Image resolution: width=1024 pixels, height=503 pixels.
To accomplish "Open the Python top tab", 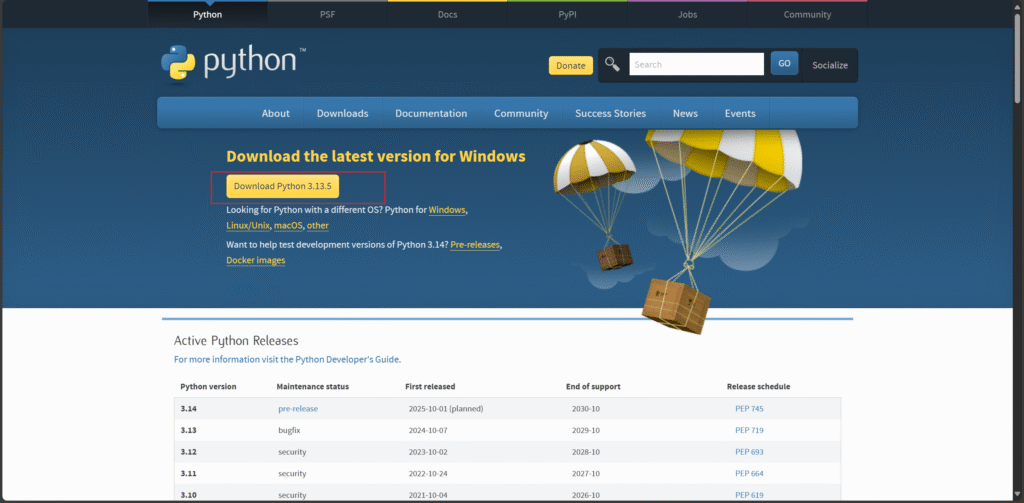I will click(207, 14).
